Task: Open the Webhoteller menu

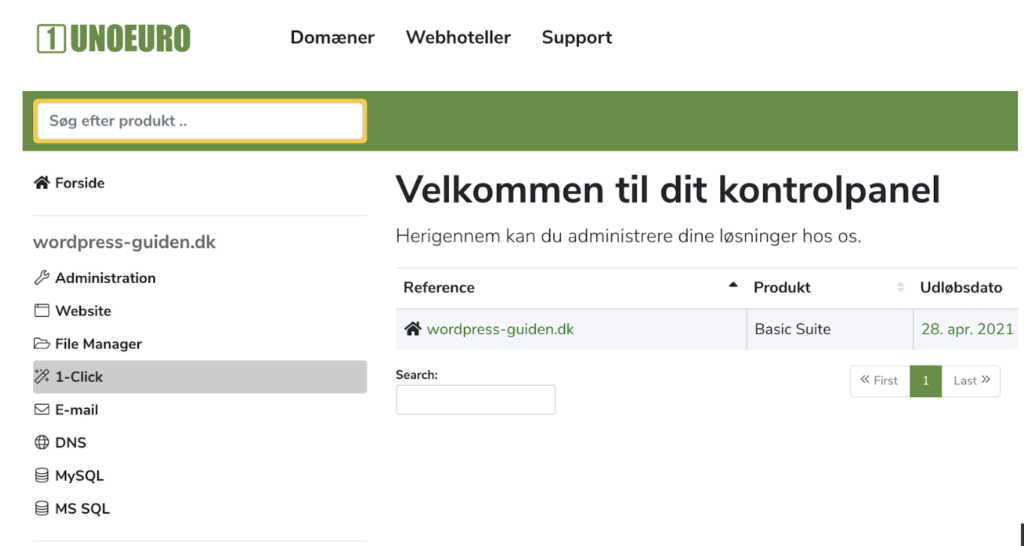Action: [x=458, y=37]
